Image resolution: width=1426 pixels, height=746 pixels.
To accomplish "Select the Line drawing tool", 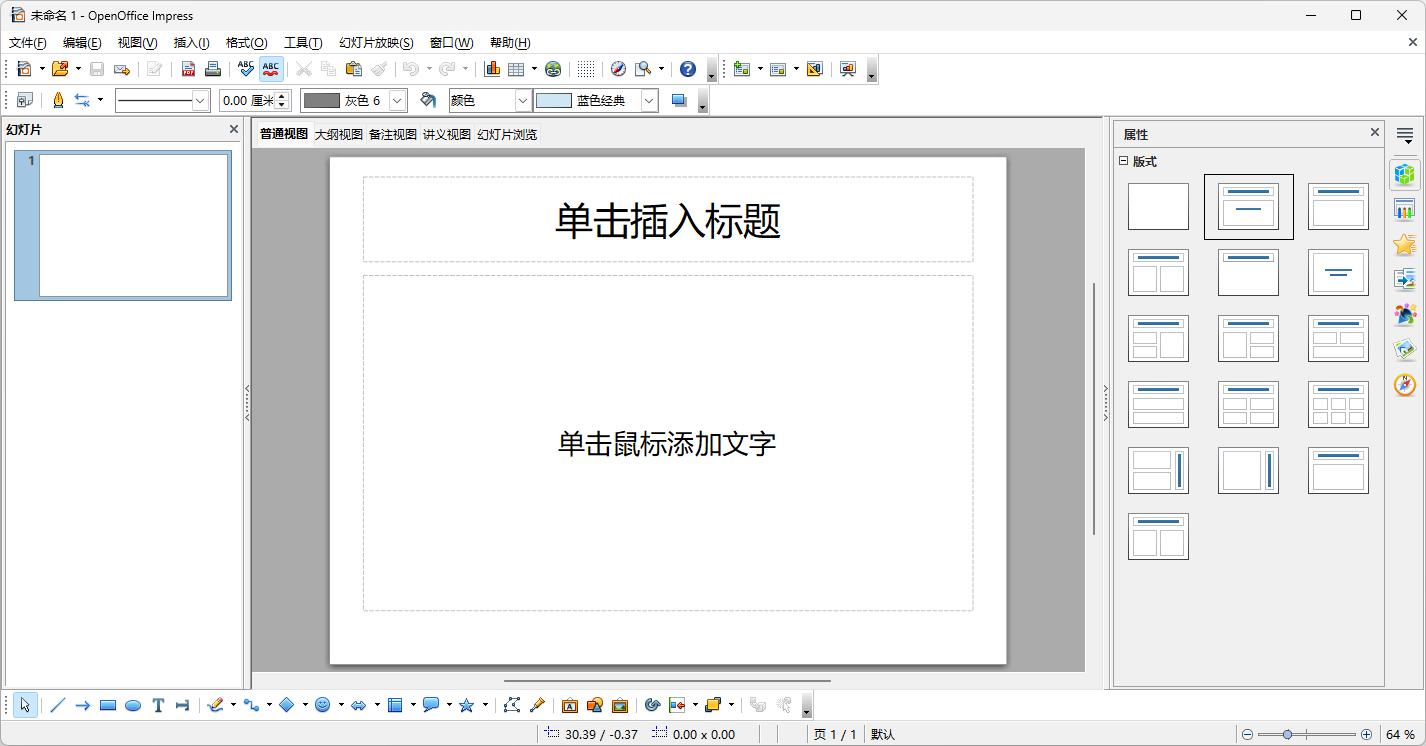I will click(x=57, y=705).
